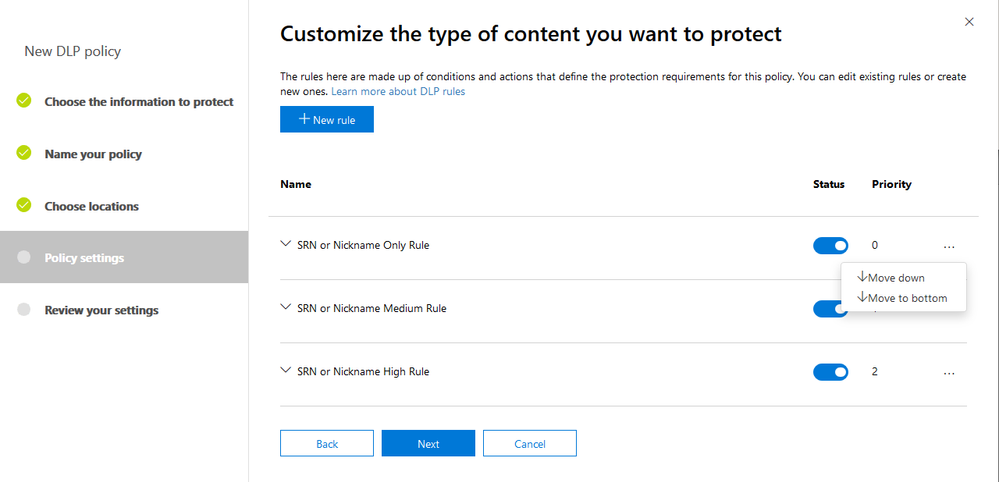Toggle status of SRN or Nickname High Rule
The width and height of the screenshot is (999, 482).
[830, 372]
